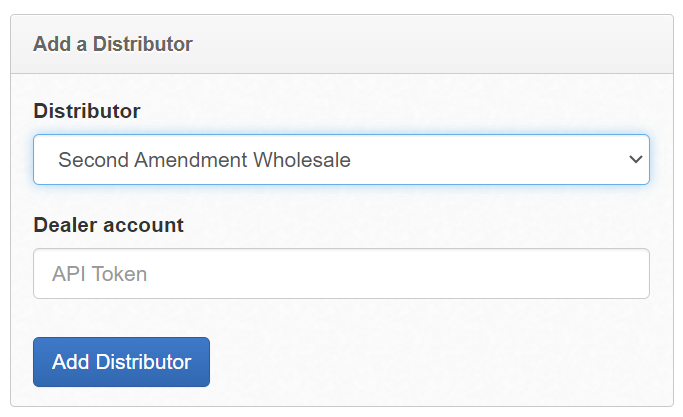Click the word Distributor in the panel title
The width and height of the screenshot is (683, 417).
tap(142, 44)
